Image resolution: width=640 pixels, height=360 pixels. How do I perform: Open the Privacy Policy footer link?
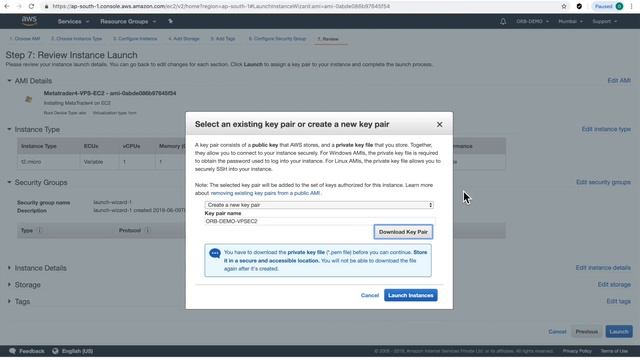click(577, 351)
